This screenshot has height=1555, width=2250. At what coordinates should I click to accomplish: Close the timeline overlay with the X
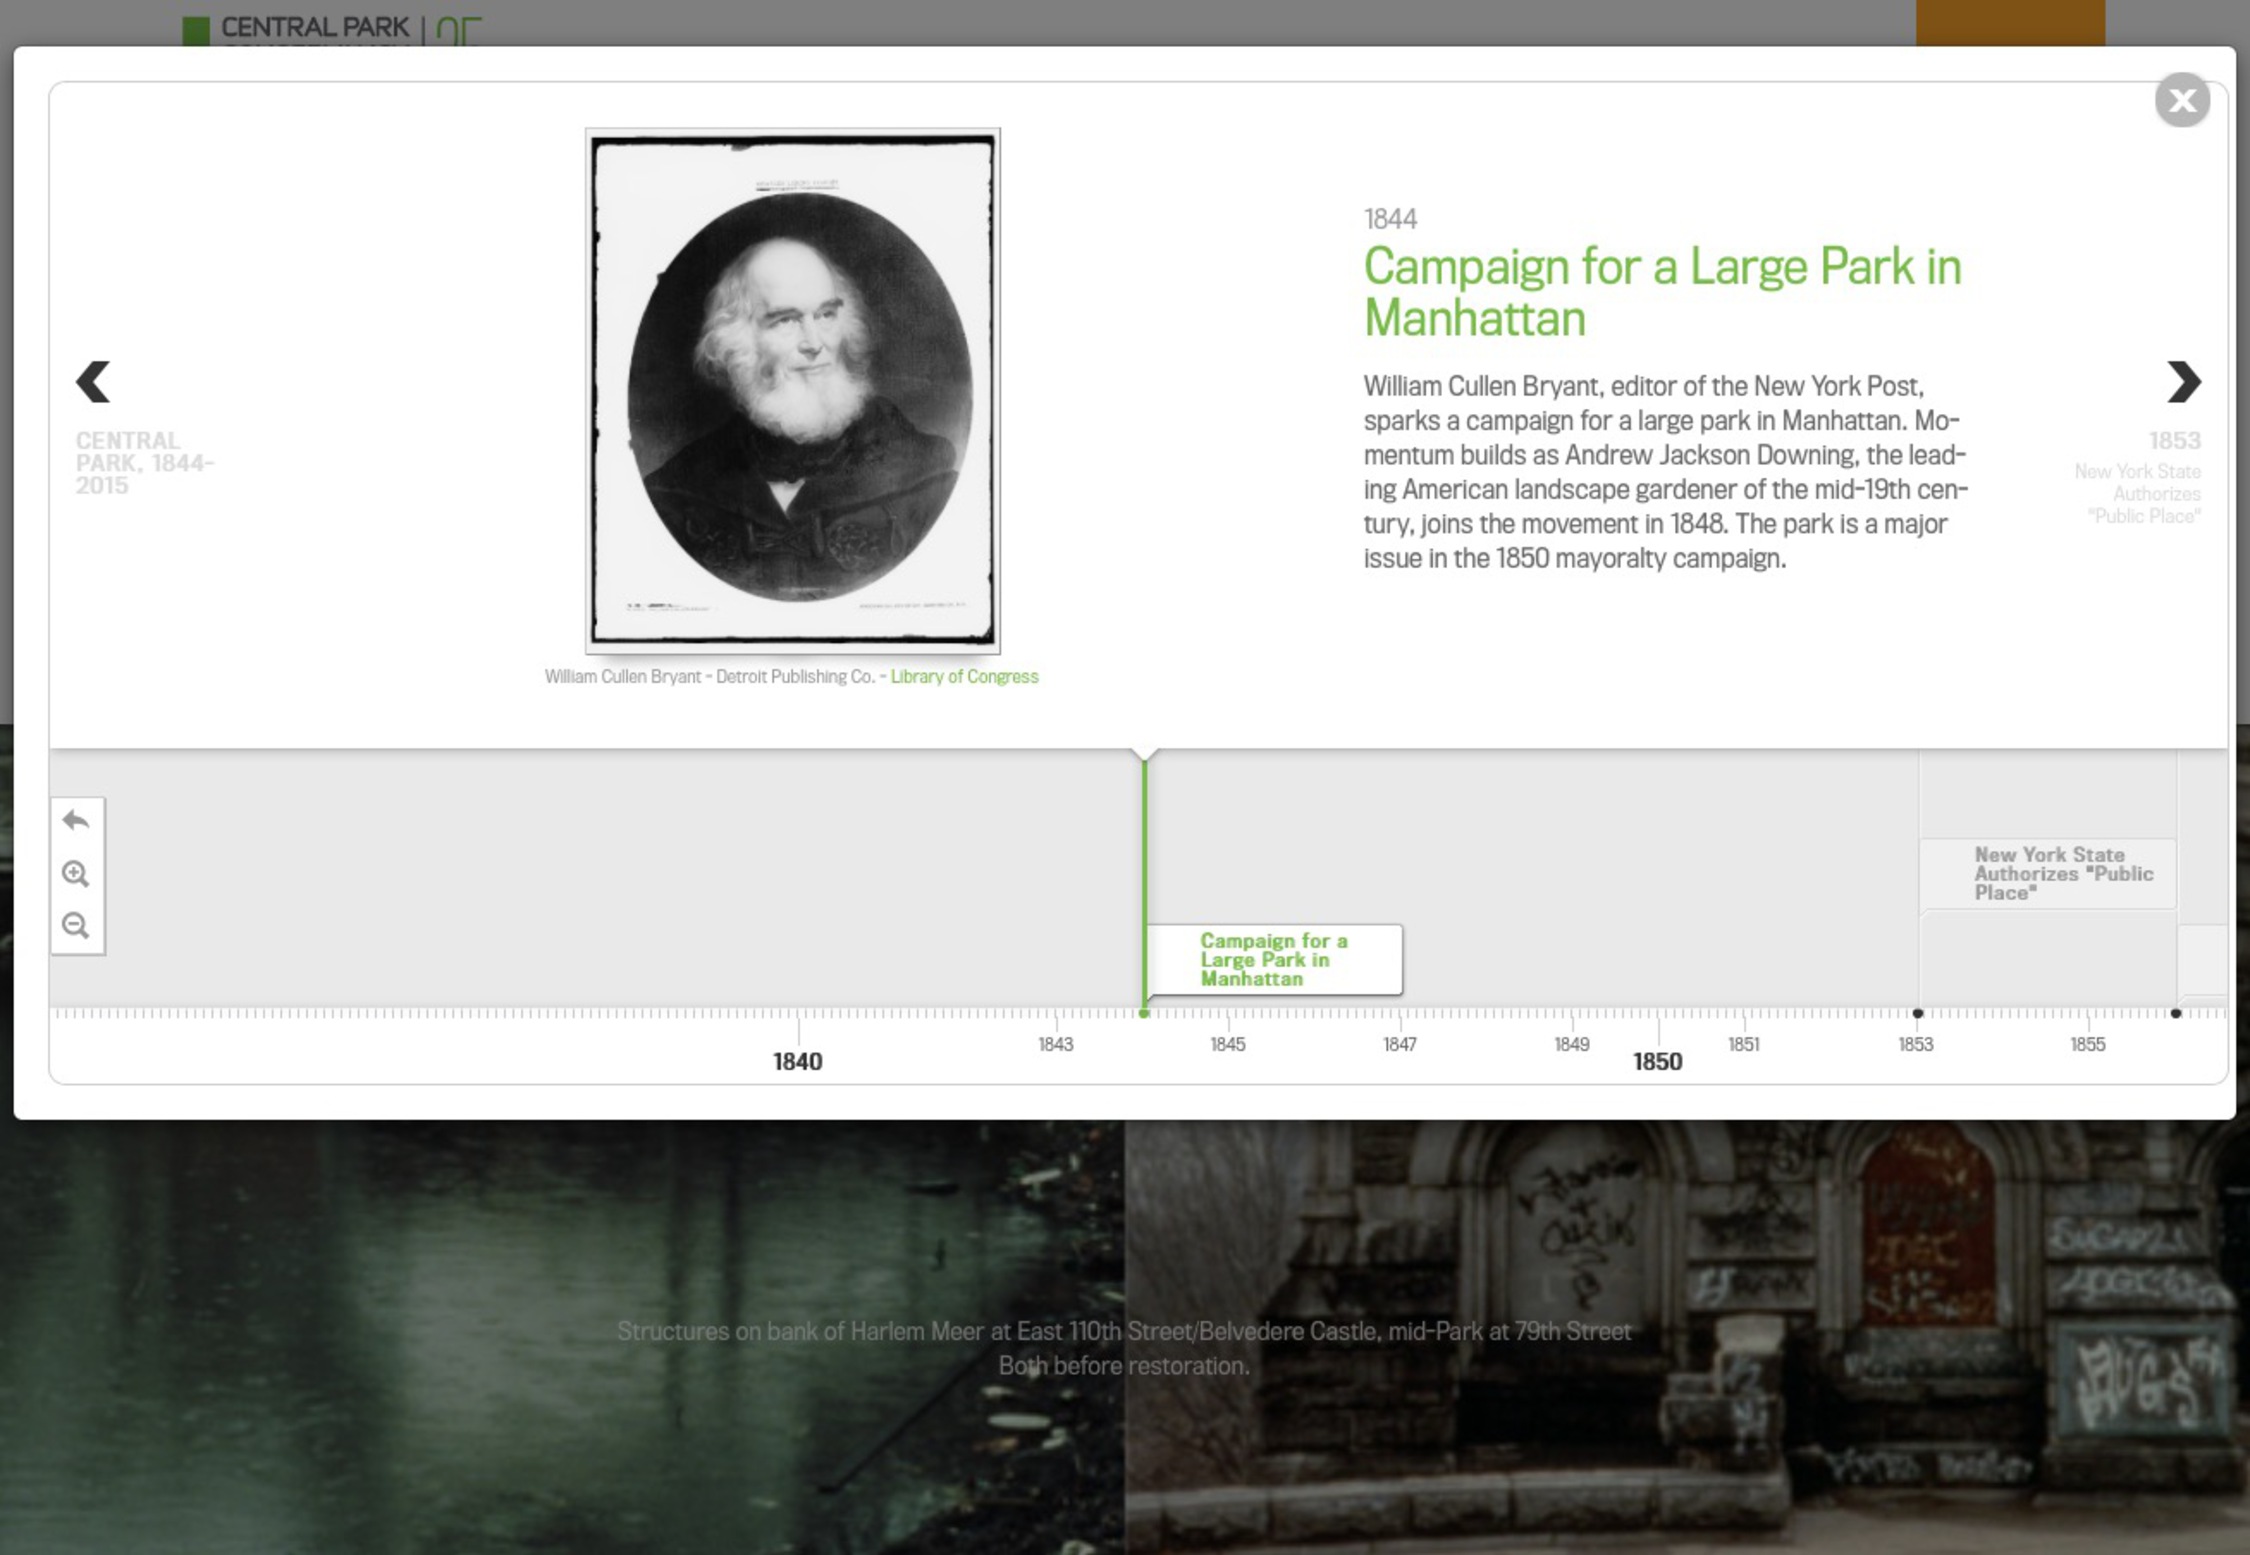tap(2182, 100)
